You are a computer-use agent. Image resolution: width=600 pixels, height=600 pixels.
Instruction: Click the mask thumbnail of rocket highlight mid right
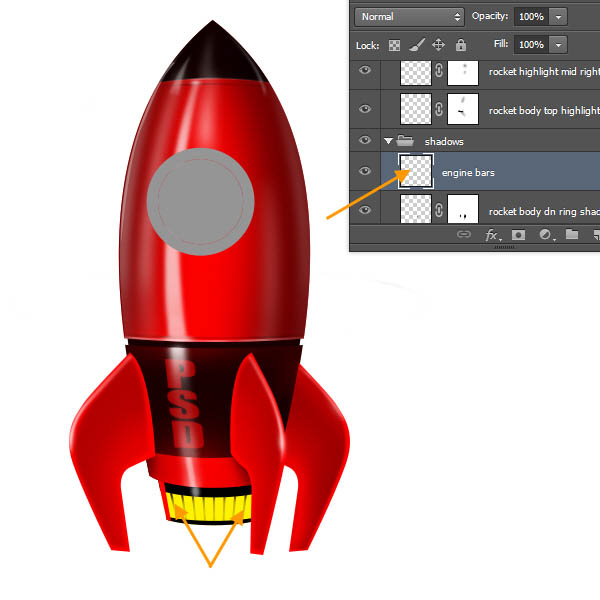tap(463, 72)
